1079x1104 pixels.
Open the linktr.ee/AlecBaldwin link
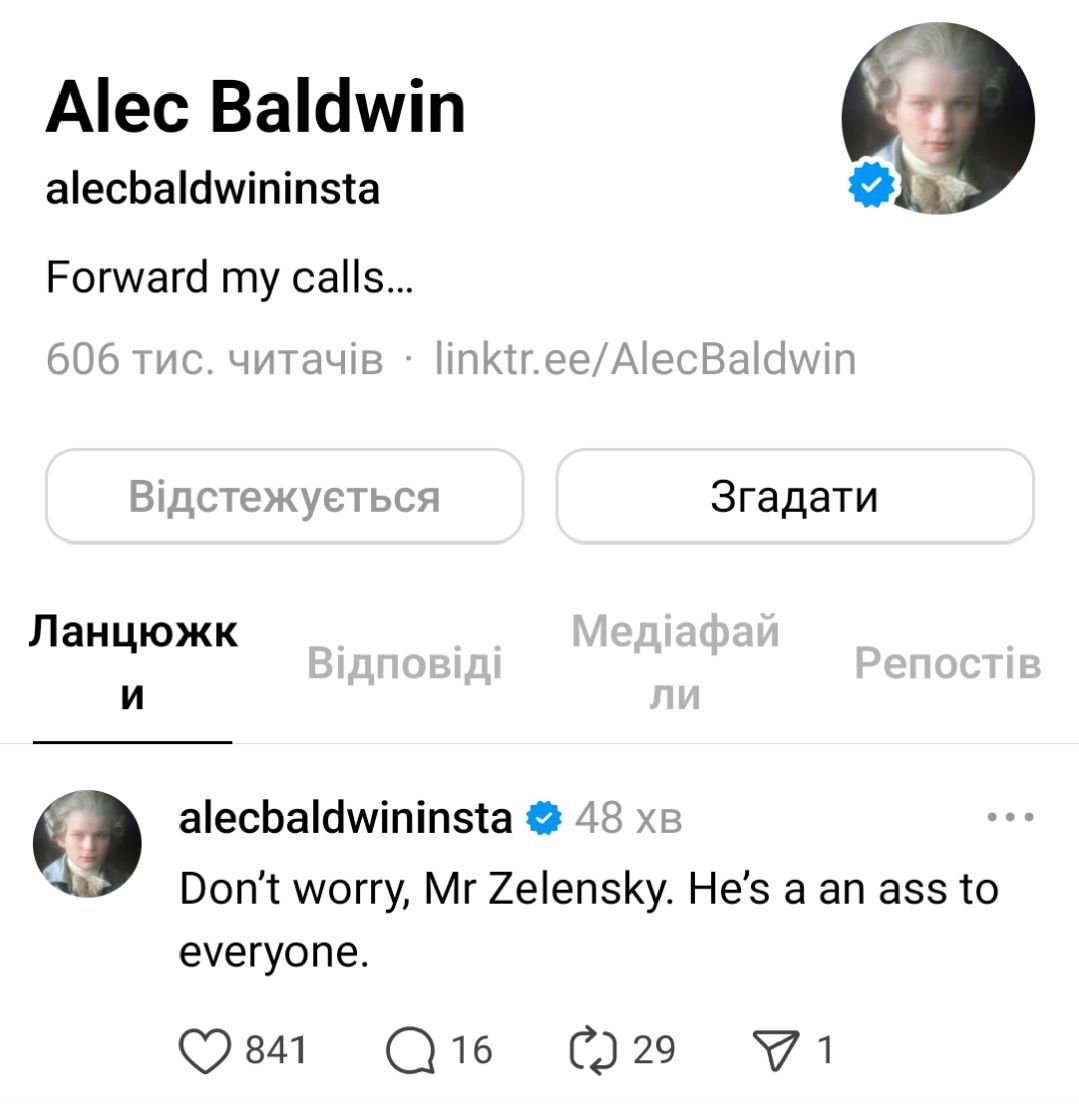pyautogui.click(x=645, y=359)
